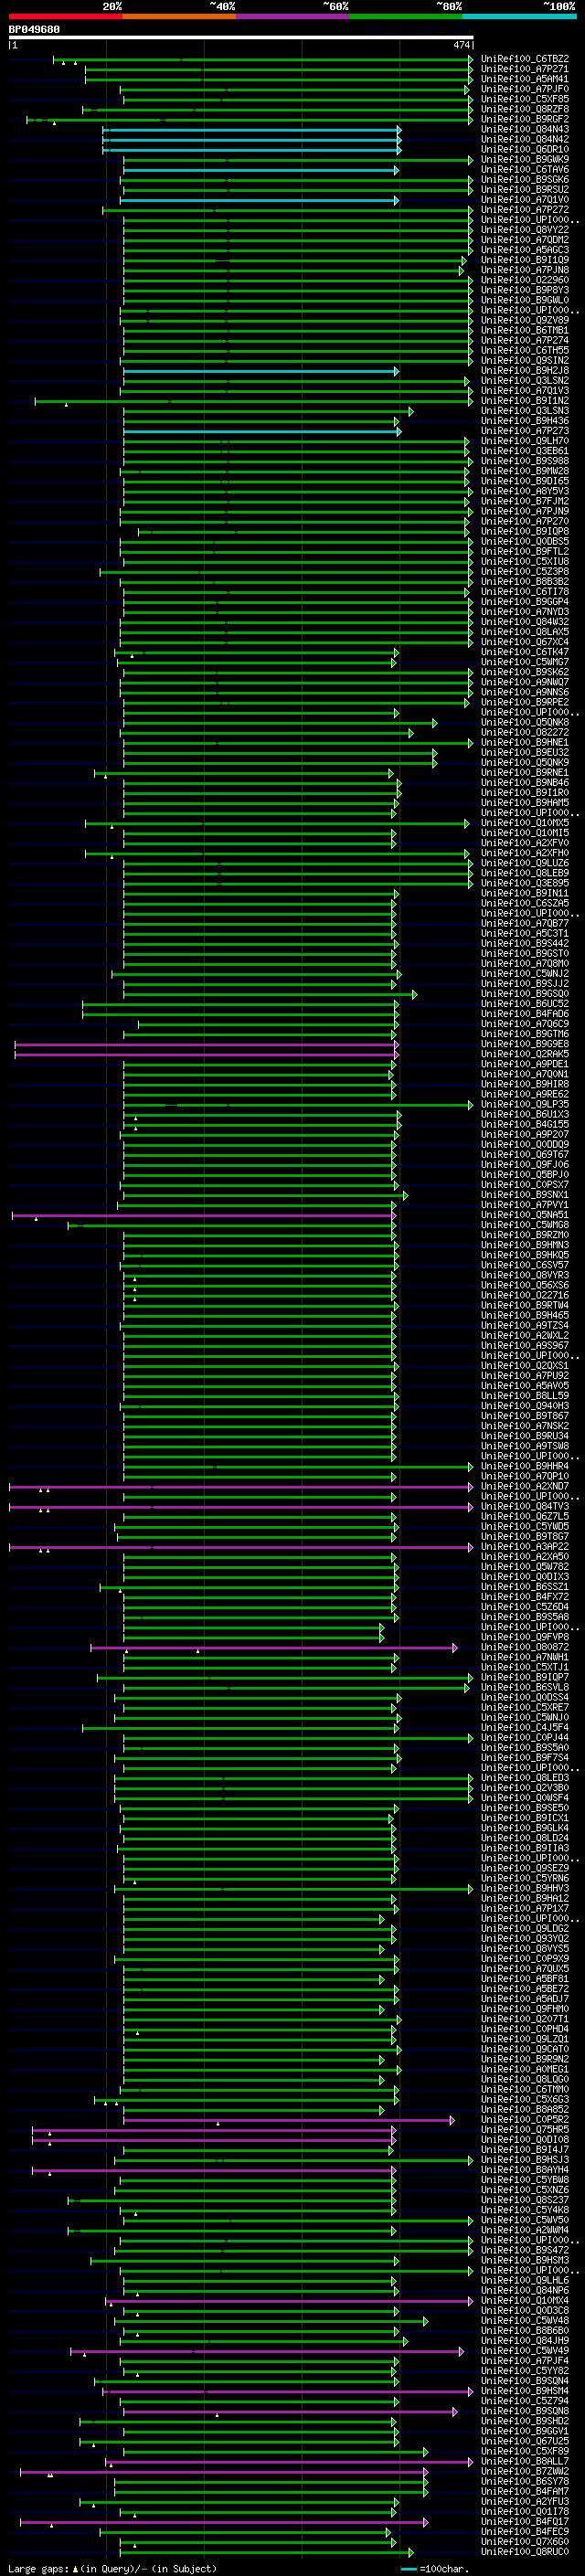This screenshot has width=585, height=2576.
Task: Click the cyan ~100% identity legend segment
Action: (519, 16)
